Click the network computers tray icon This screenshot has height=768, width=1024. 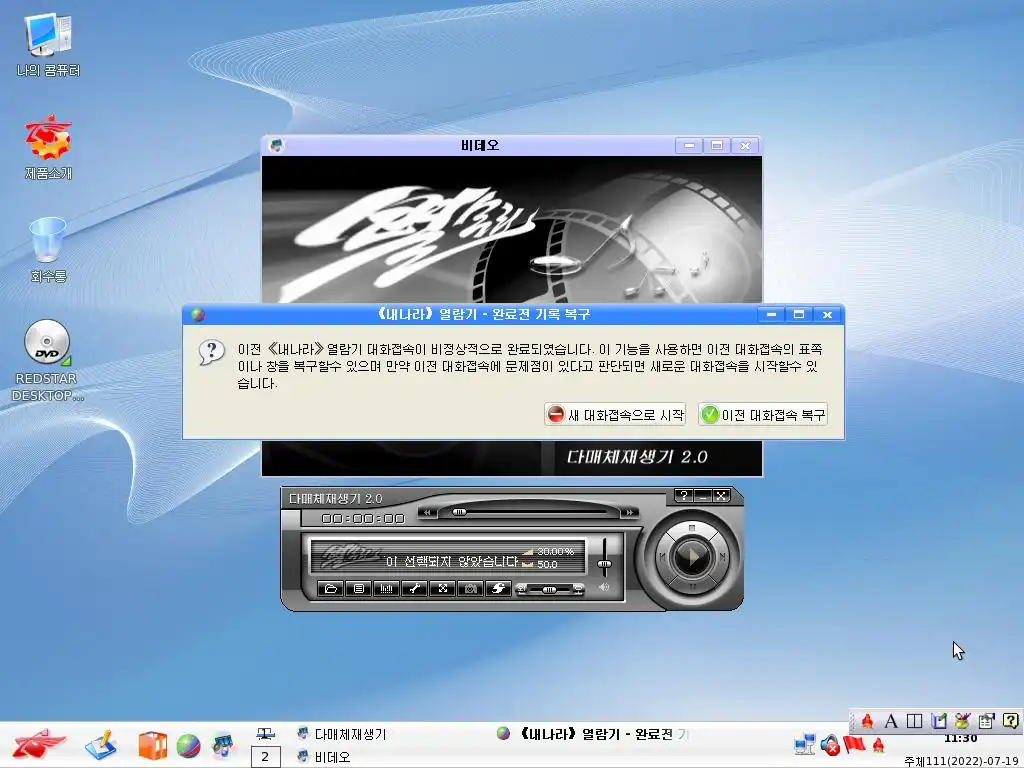coord(805,744)
